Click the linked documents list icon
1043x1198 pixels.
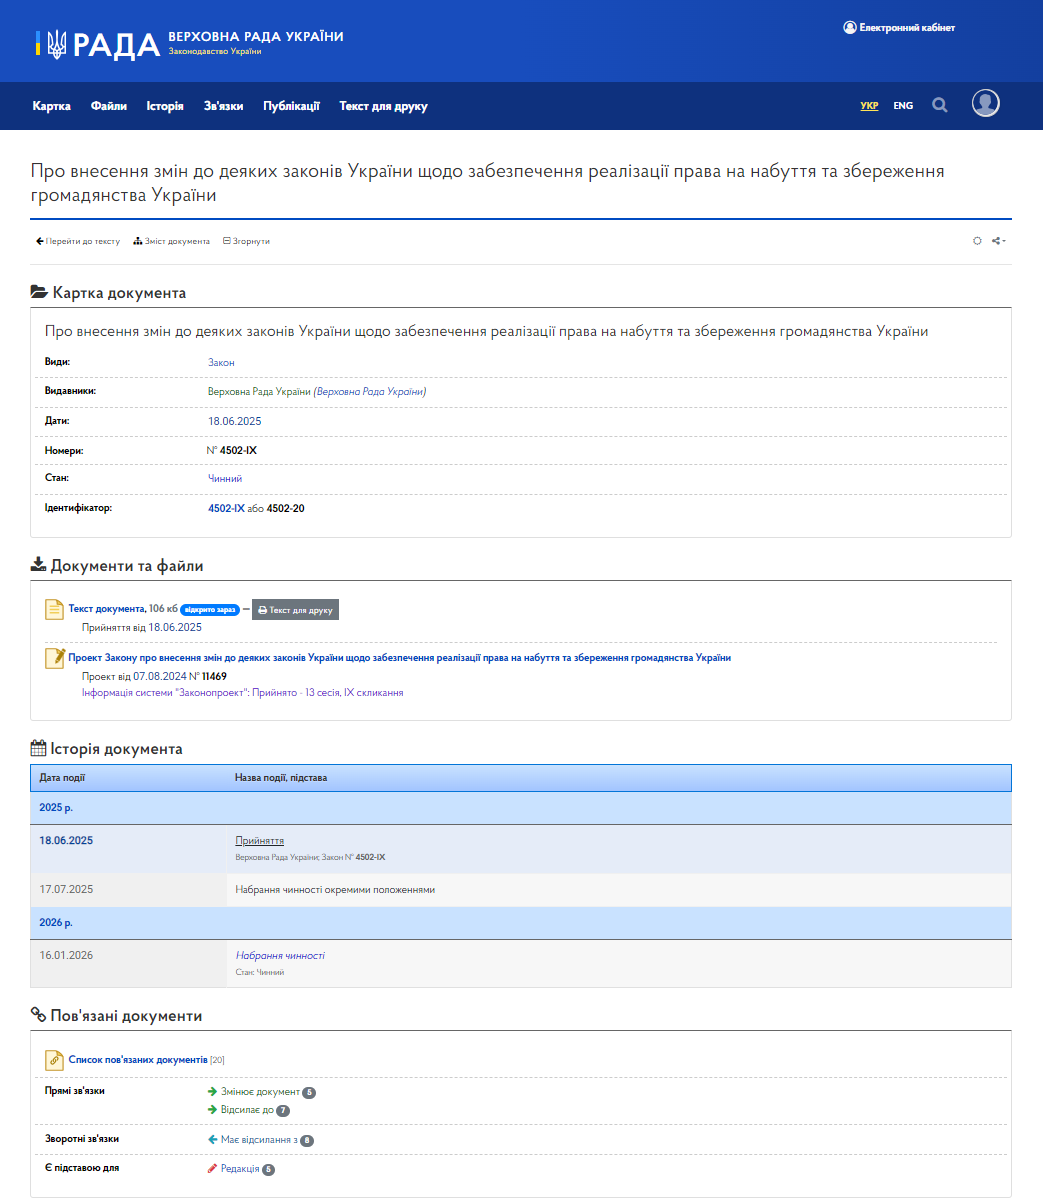(54, 1060)
